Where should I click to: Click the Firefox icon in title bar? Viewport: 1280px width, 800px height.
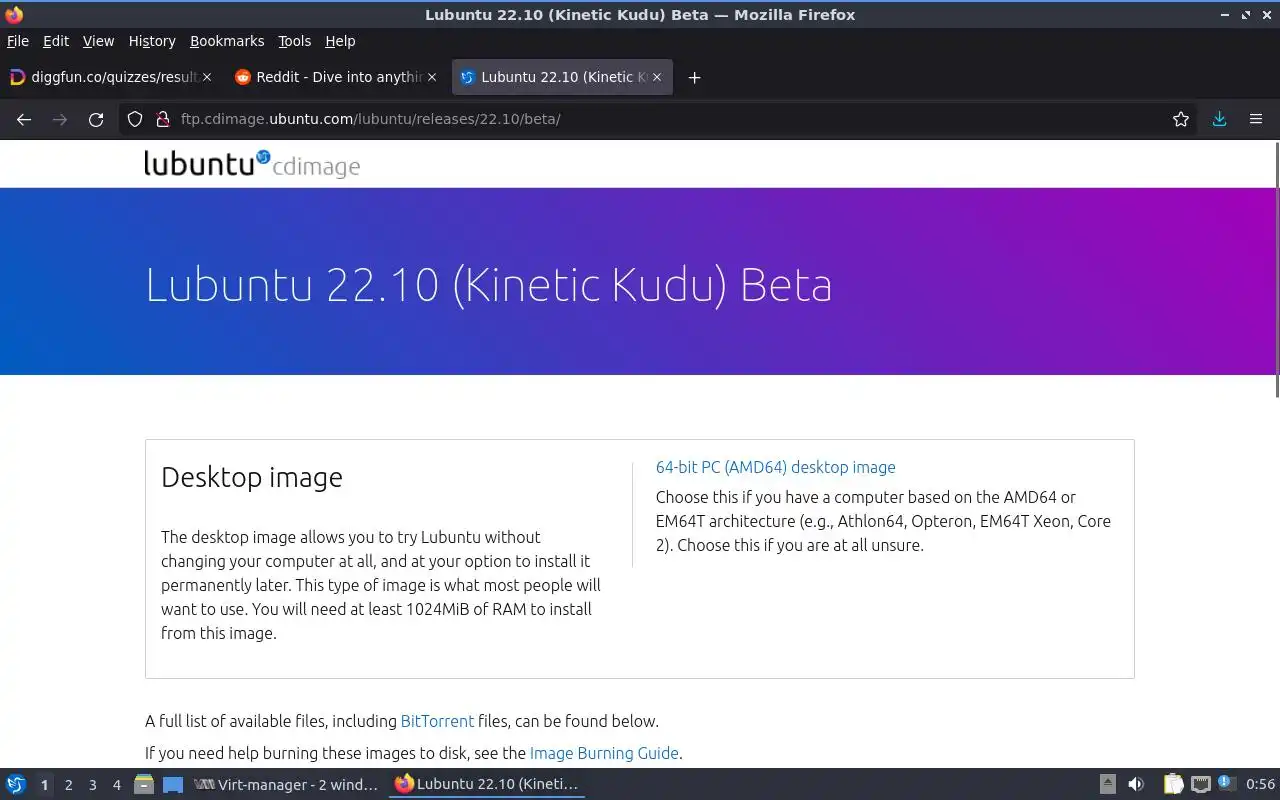(14, 14)
